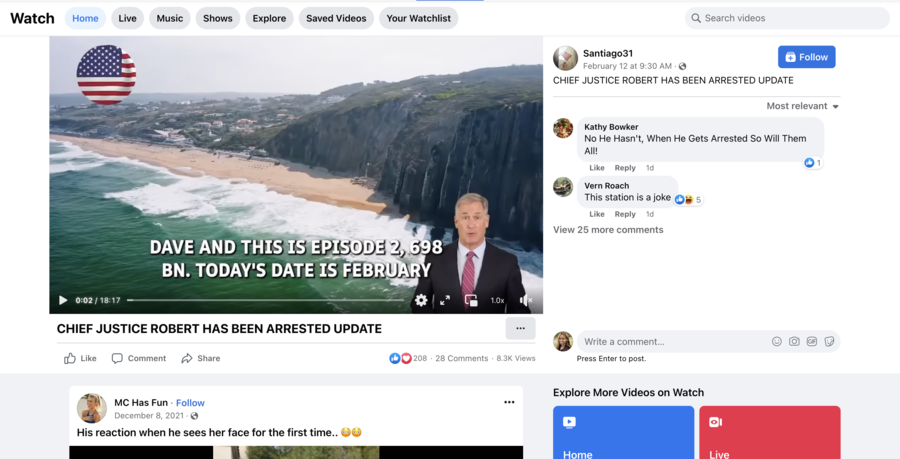View reactions on Kathy Bowker's comment

(x=813, y=163)
